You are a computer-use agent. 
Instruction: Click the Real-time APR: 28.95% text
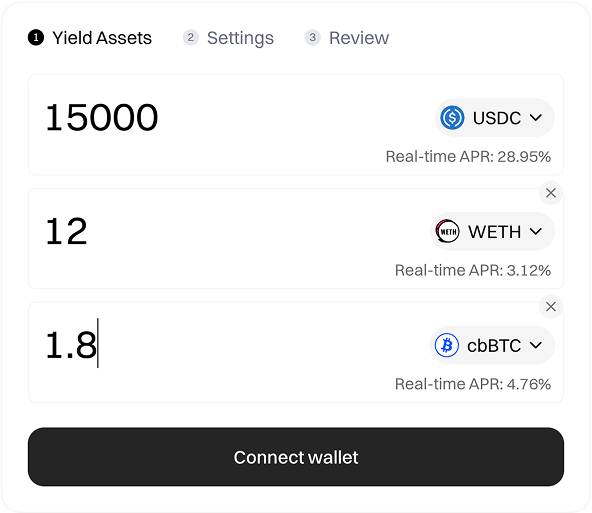[468, 157]
